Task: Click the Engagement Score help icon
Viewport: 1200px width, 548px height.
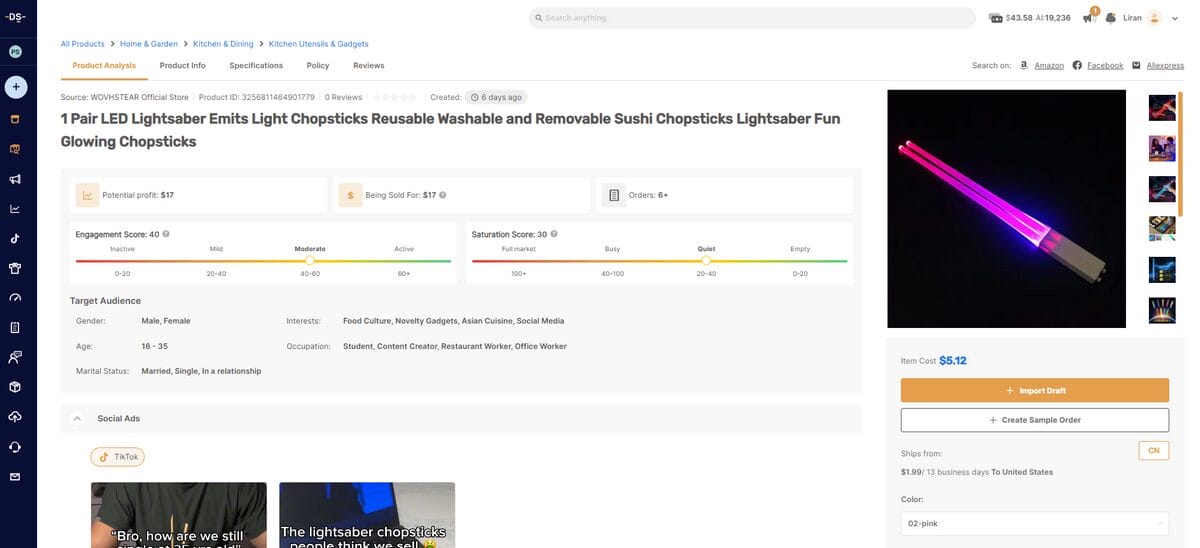Action: pyautogui.click(x=166, y=234)
